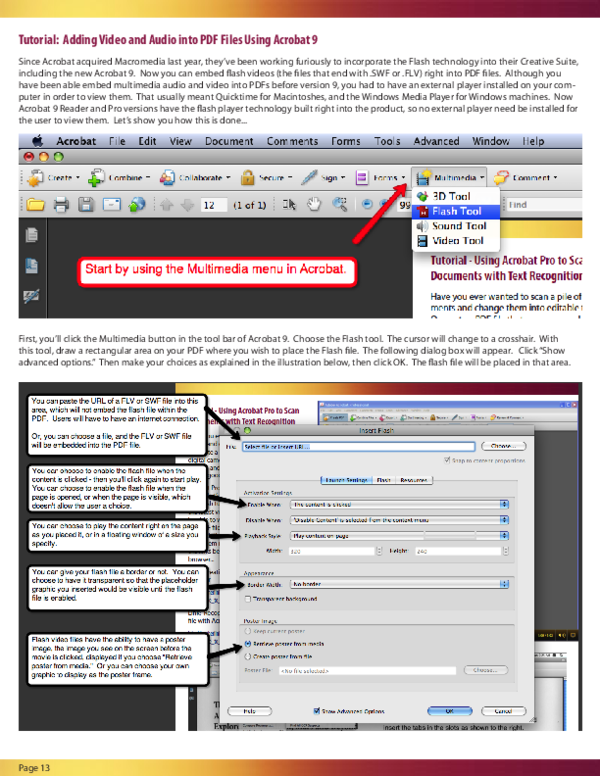
Task: Open the Acrobat application menu
Action: coord(76,141)
